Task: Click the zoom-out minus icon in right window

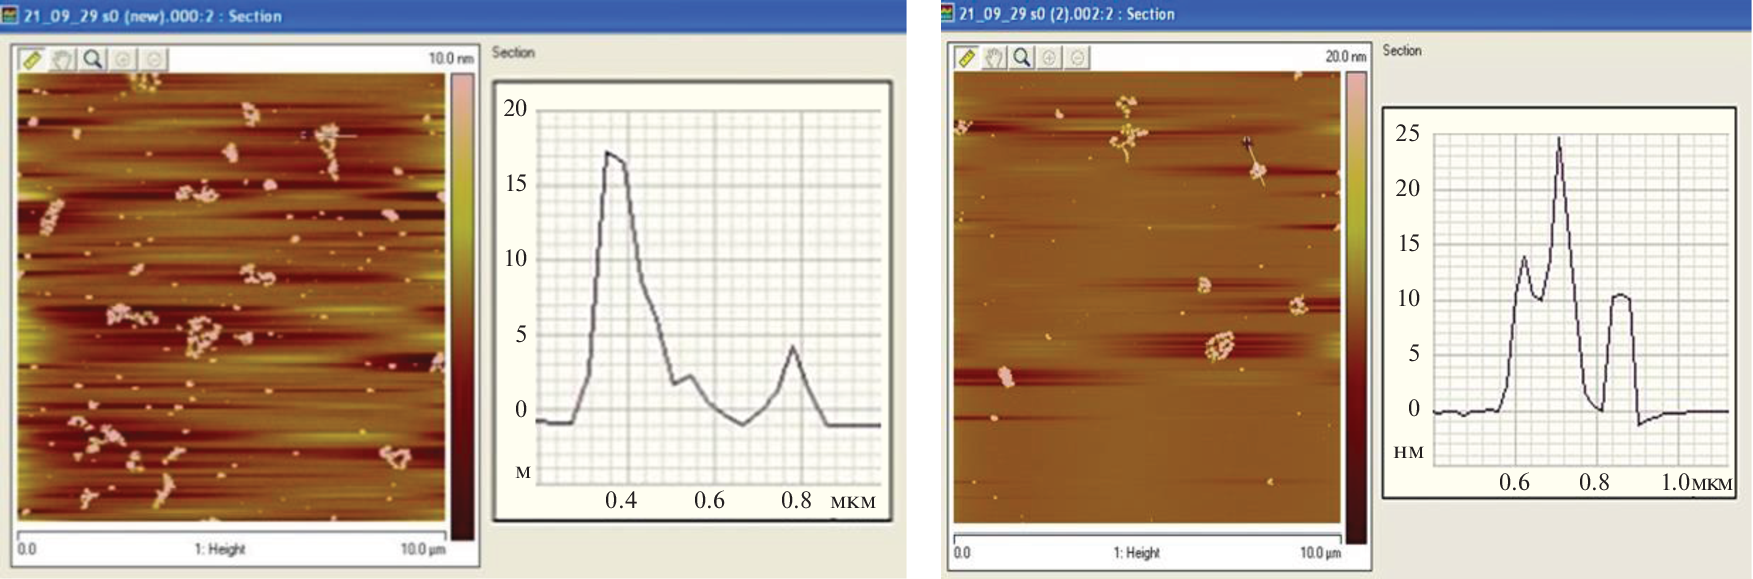Action: click(x=1076, y=58)
